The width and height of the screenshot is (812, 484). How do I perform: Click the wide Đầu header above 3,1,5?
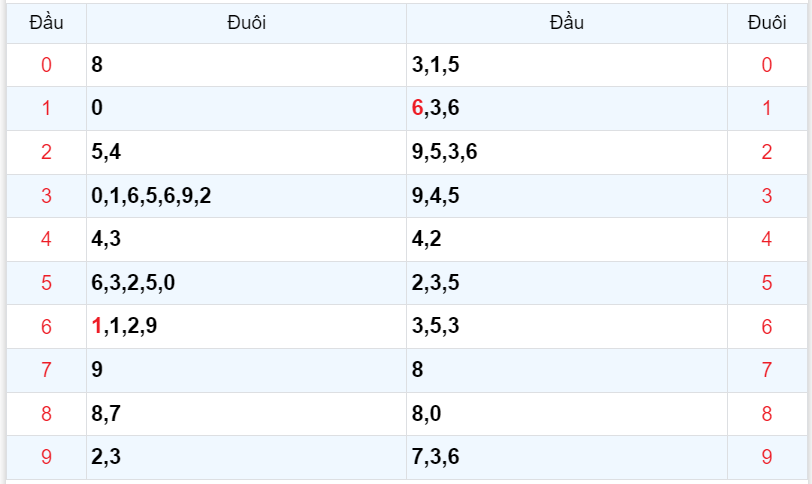click(x=566, y=23)
